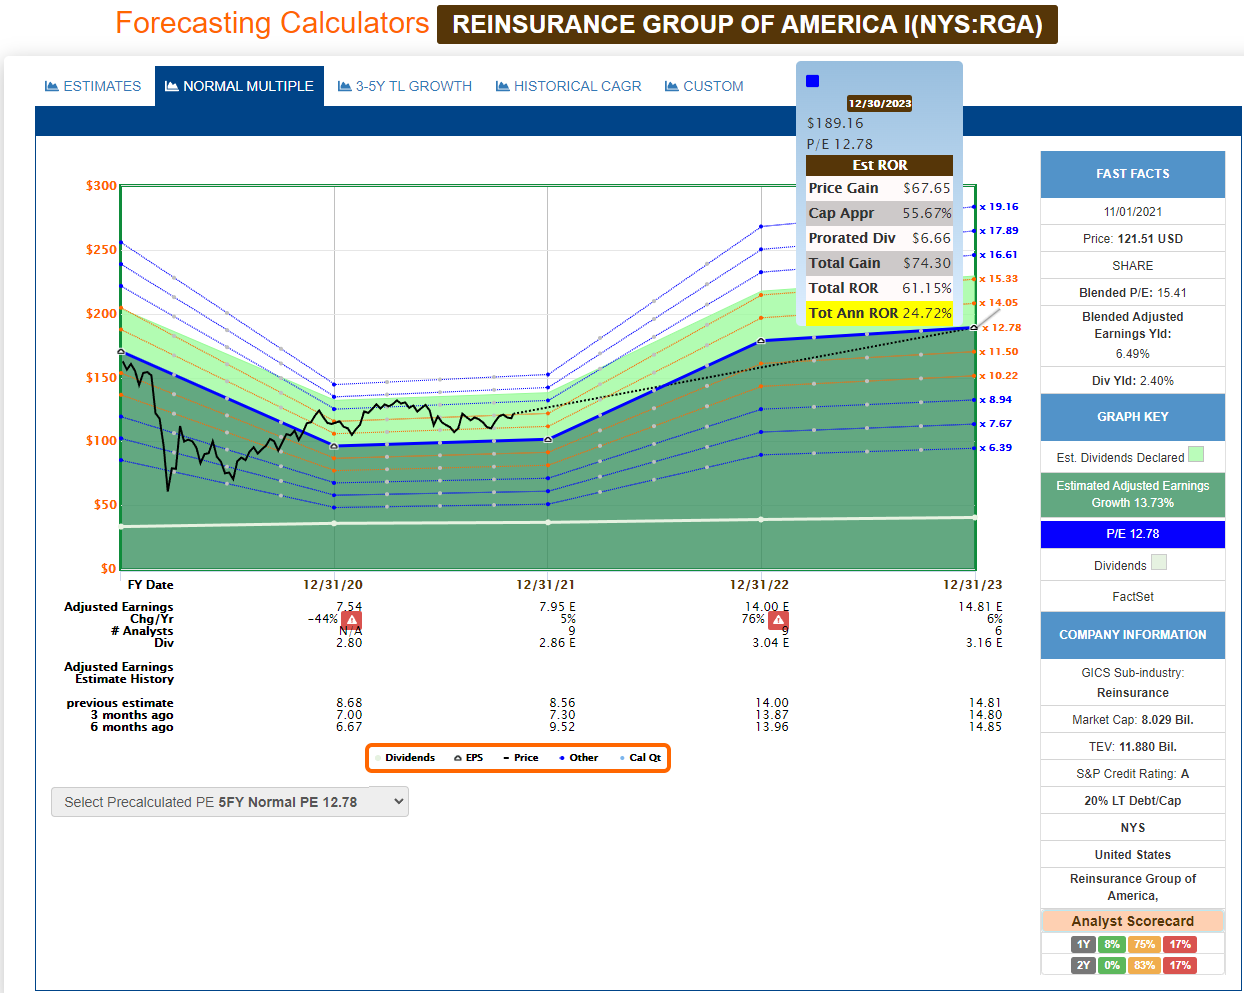Click the 1Y badge in Analyst Scorecard
Image resolution: width=1244 pixels, height=993 pixels.
[x=1083, y=944]
